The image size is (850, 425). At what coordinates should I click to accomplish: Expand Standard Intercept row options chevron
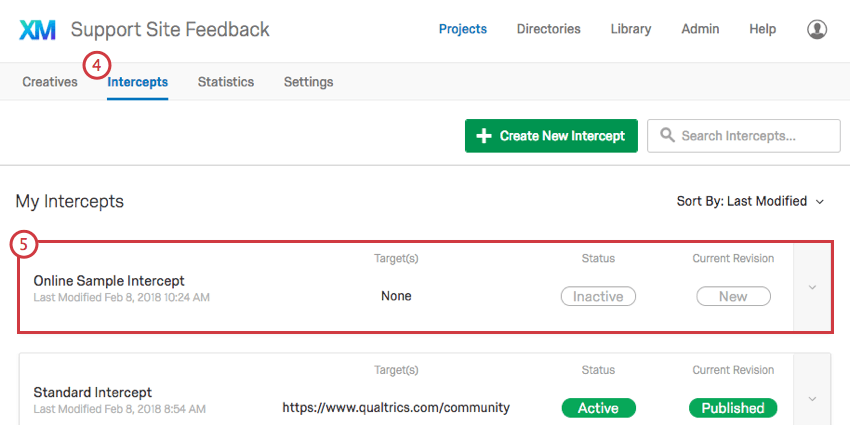[x=812, y=399]
